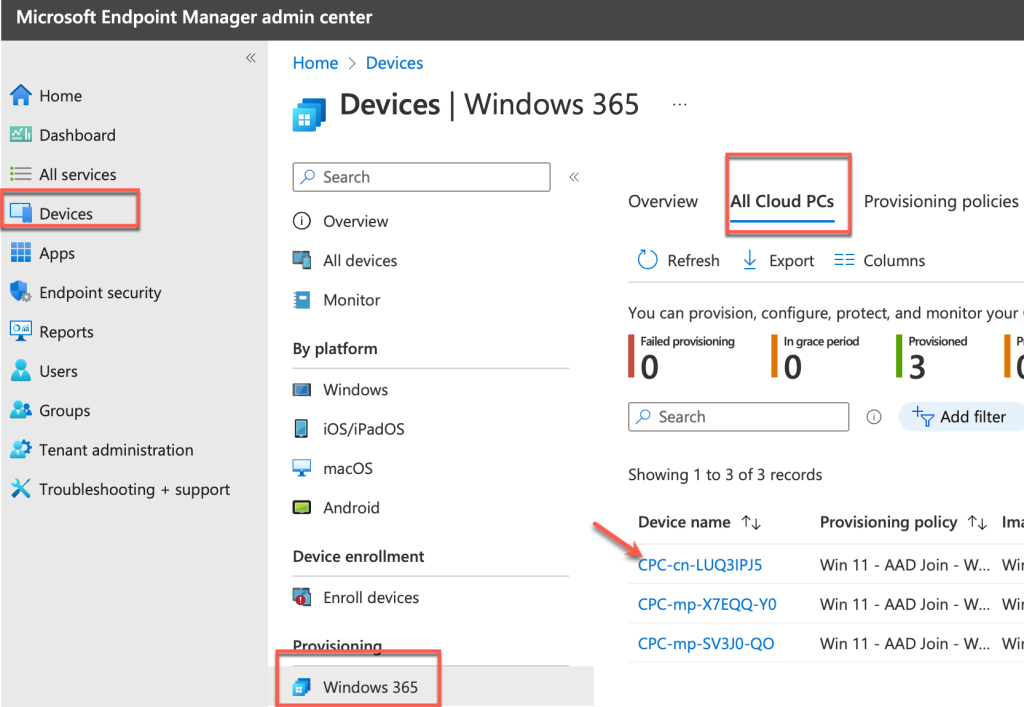Go to Devices in the breadcrumb

pos(394,63)
